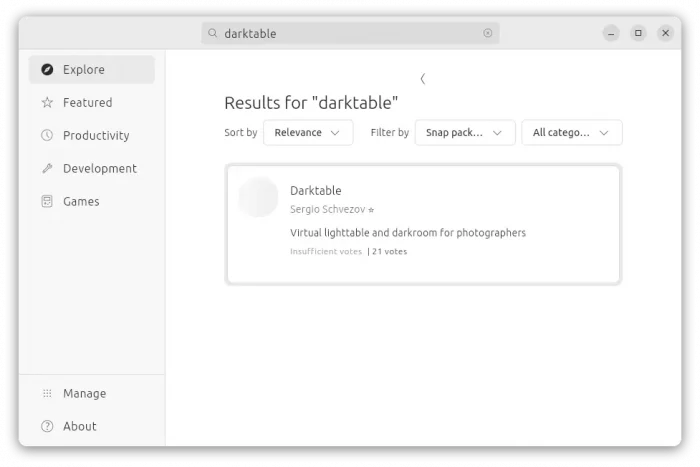Click the Featured star icon

pos(47,103)
